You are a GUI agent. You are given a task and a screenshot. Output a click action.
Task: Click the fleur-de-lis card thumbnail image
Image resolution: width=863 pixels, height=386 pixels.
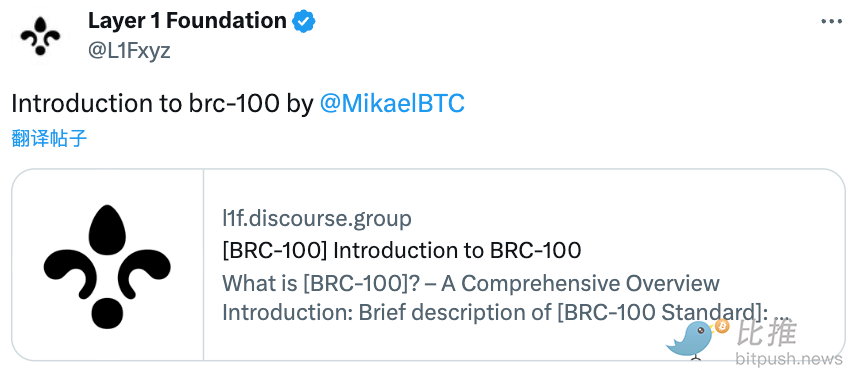pos(107,265)
